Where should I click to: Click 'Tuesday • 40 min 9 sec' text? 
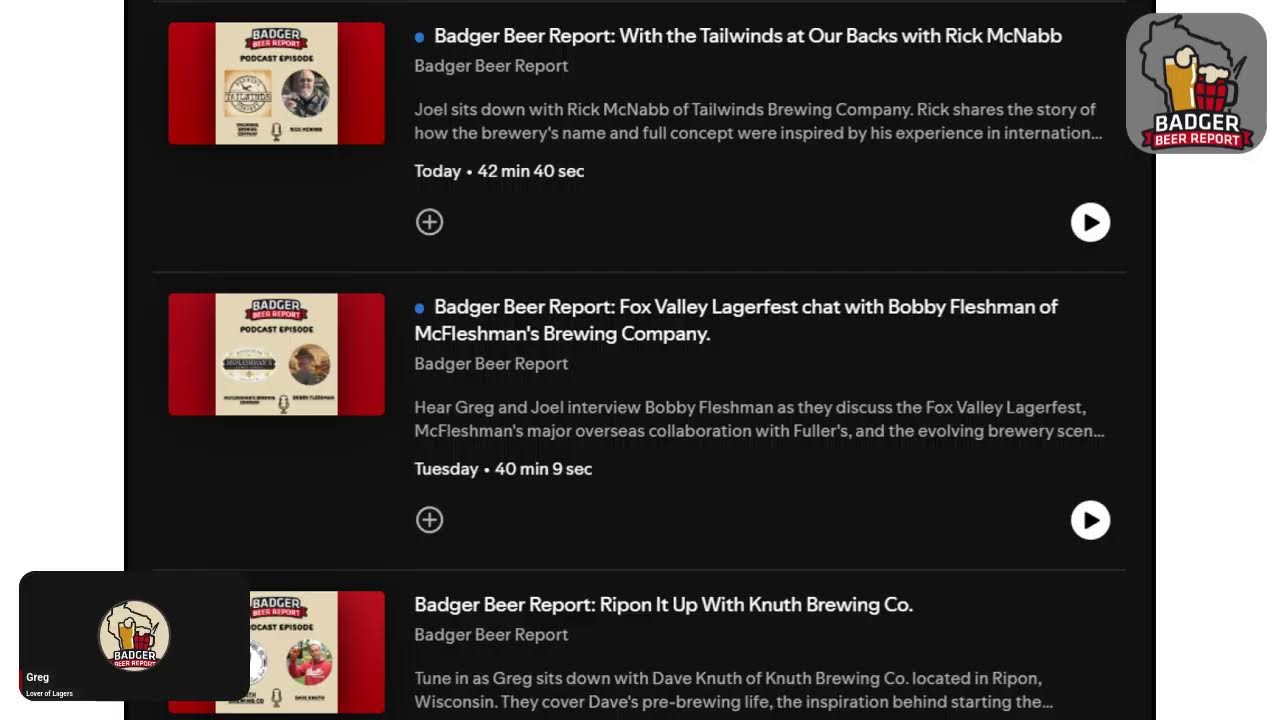click(503, 469)
